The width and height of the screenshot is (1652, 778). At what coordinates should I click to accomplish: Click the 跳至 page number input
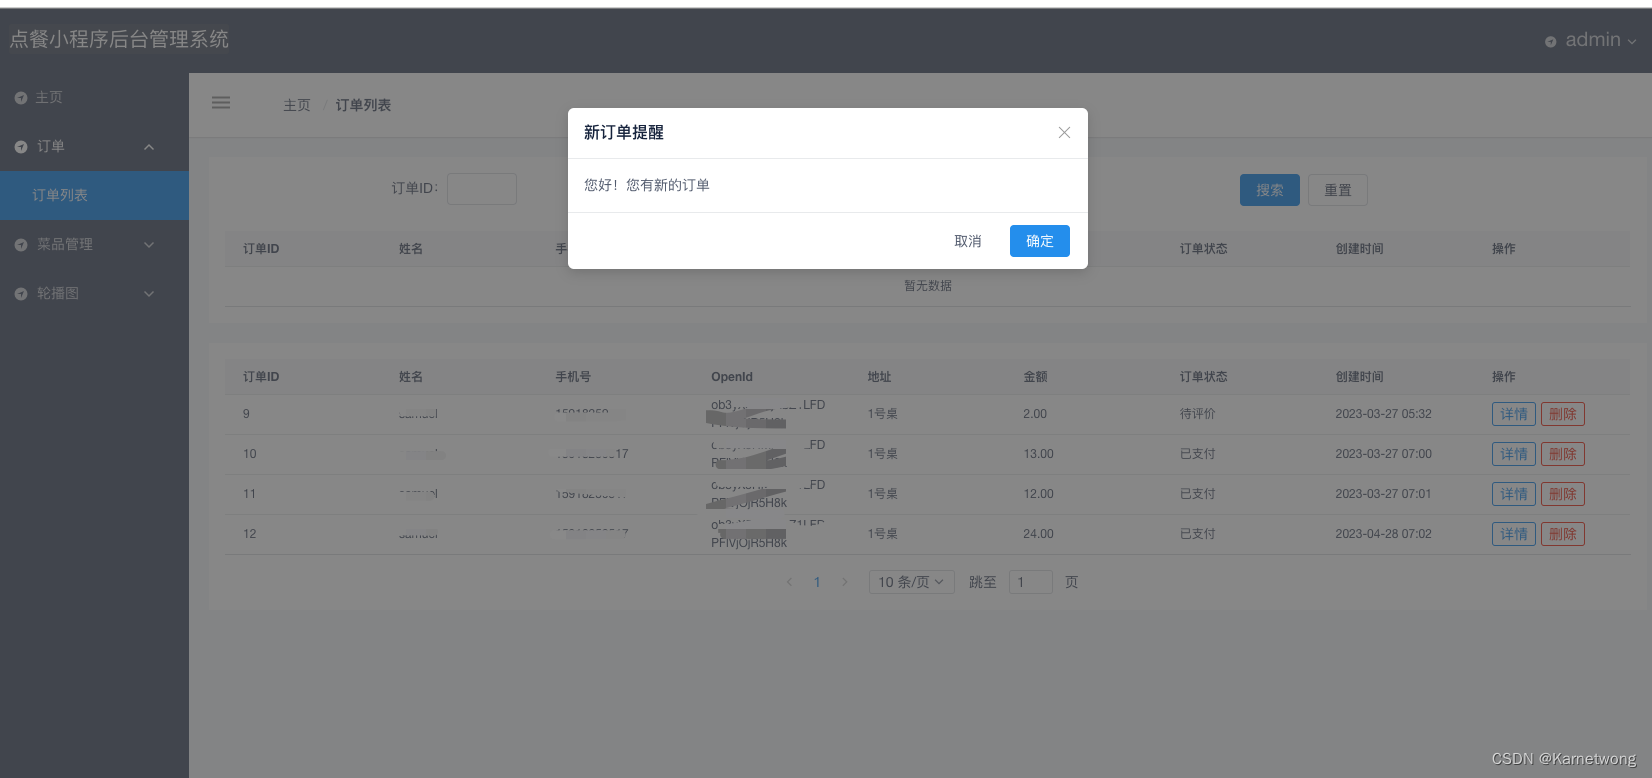click(1031, 582)
